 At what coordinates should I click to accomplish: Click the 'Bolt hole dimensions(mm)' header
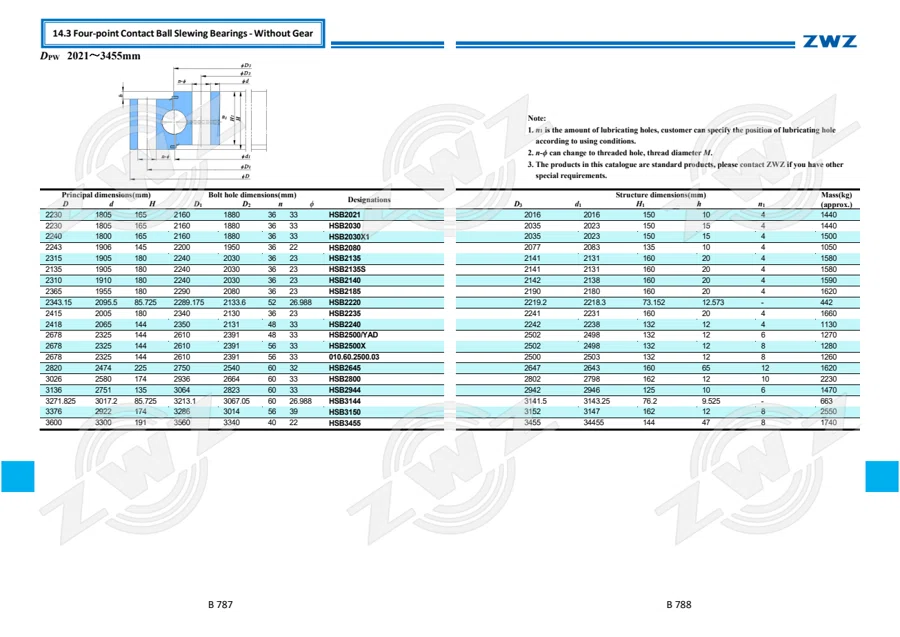click(x=252, y=195)
